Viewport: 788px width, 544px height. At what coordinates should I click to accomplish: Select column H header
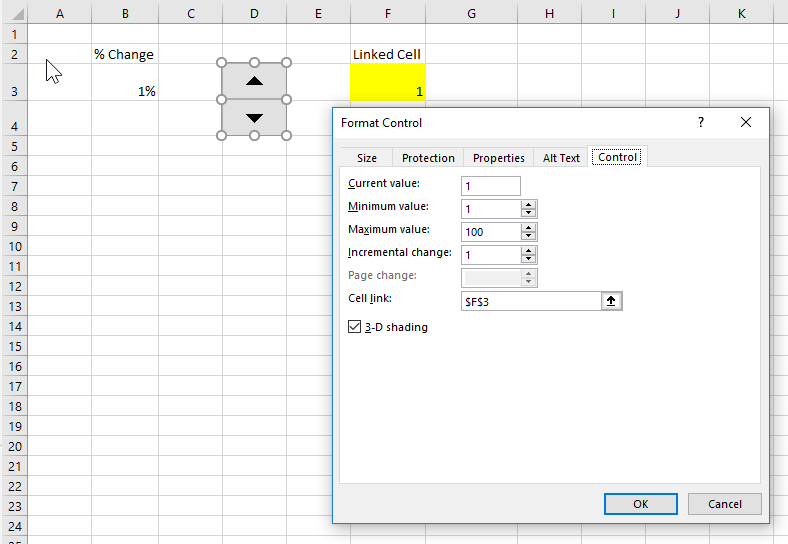coord(549,14)
